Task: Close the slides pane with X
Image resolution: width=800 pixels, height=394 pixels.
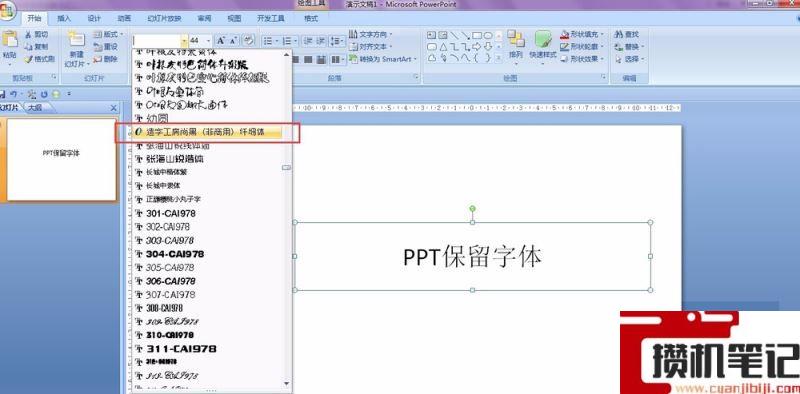Action: (113, 108)
